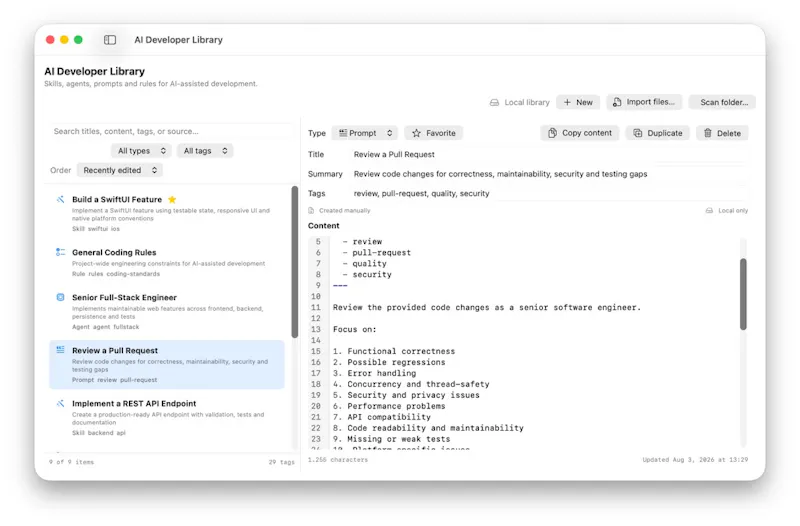The height and width of the screenshot is (526, 800).
Task: Click prompt icon beside Review a Pull Request
Action: pyautogui.click(x=60, y=350)
